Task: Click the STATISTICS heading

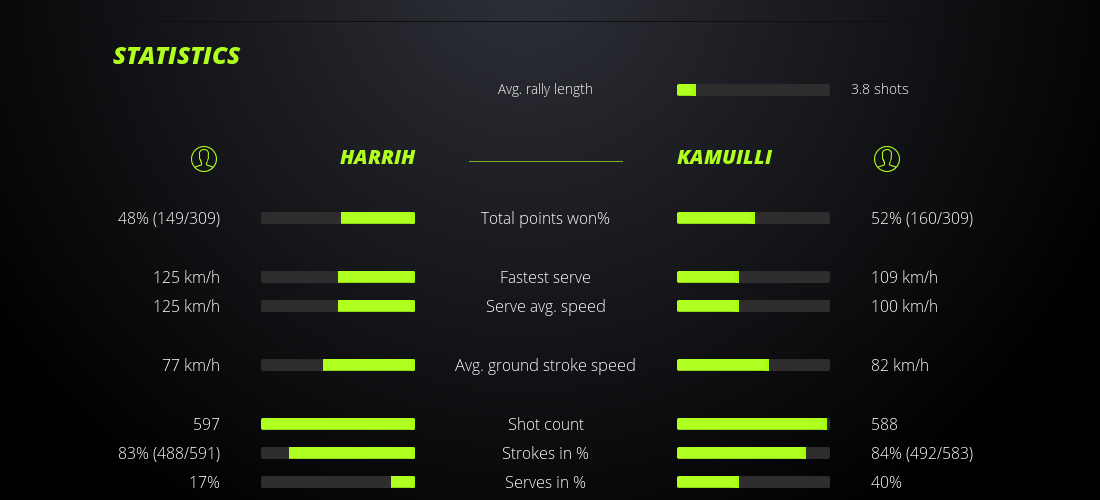Action: click(x=177, y=56)
